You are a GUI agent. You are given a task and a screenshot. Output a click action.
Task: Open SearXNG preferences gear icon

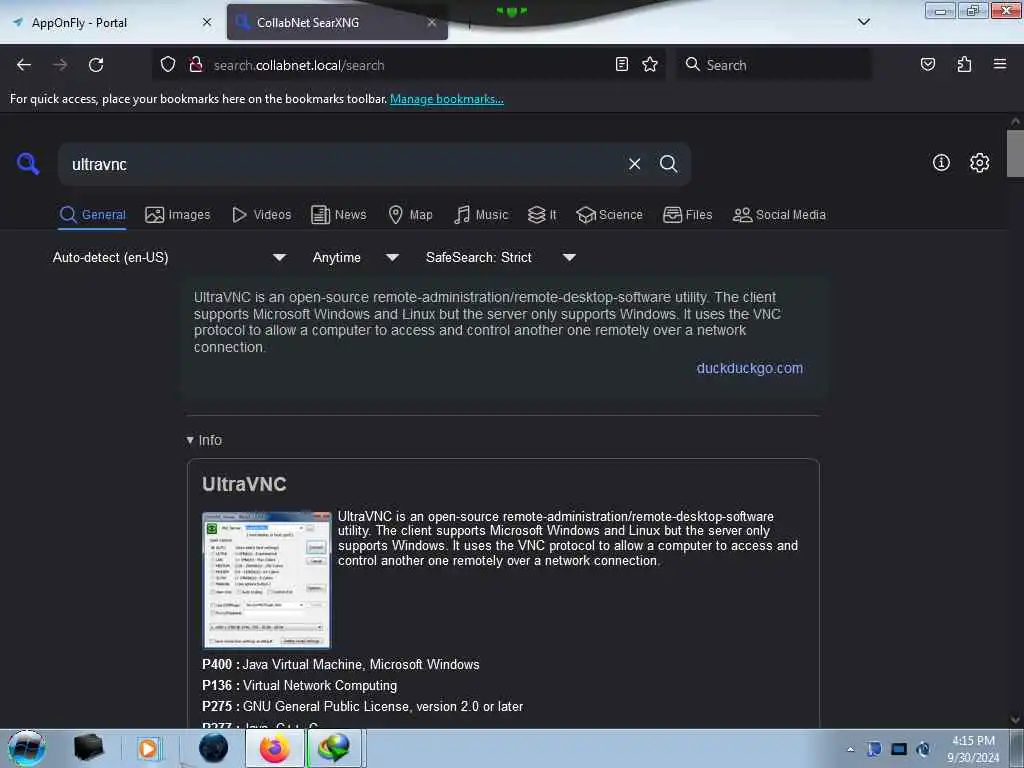980,163
